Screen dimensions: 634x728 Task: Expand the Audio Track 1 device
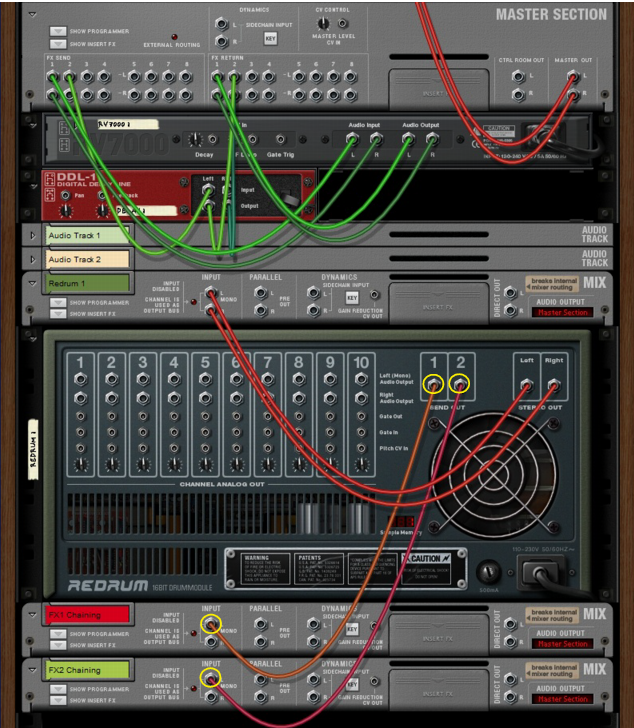[33, 235]
